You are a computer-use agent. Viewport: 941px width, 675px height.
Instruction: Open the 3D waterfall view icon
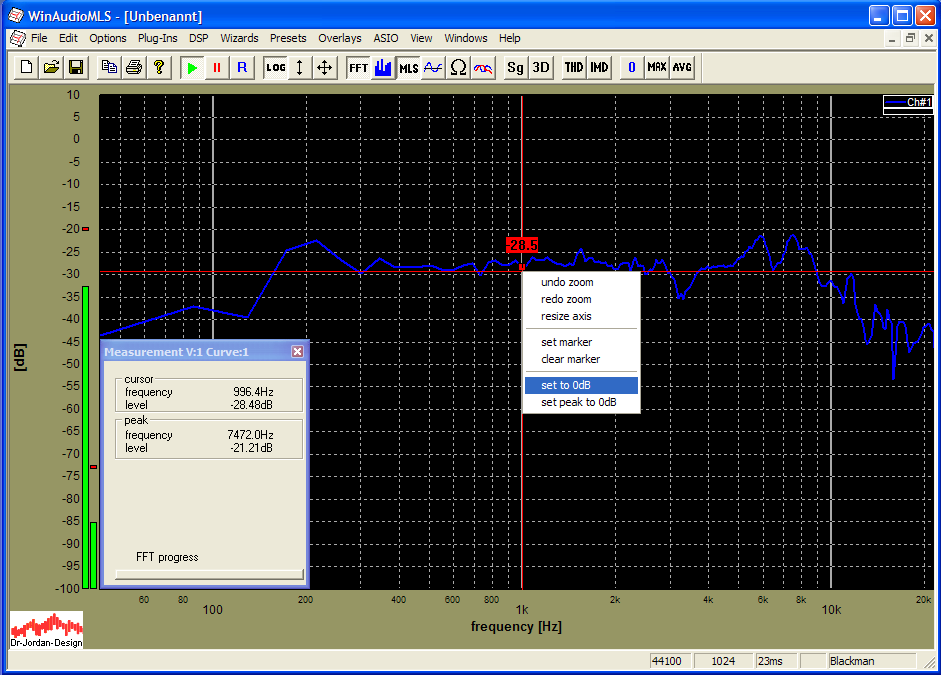coord(540,67)
